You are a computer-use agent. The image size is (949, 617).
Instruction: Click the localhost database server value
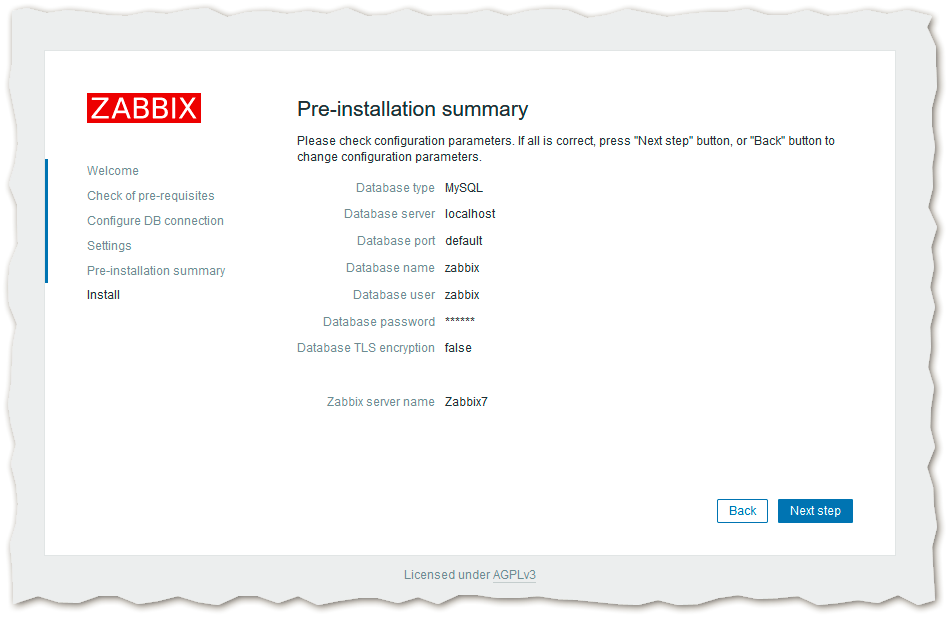pyautogui.click(x=470, y=214)
